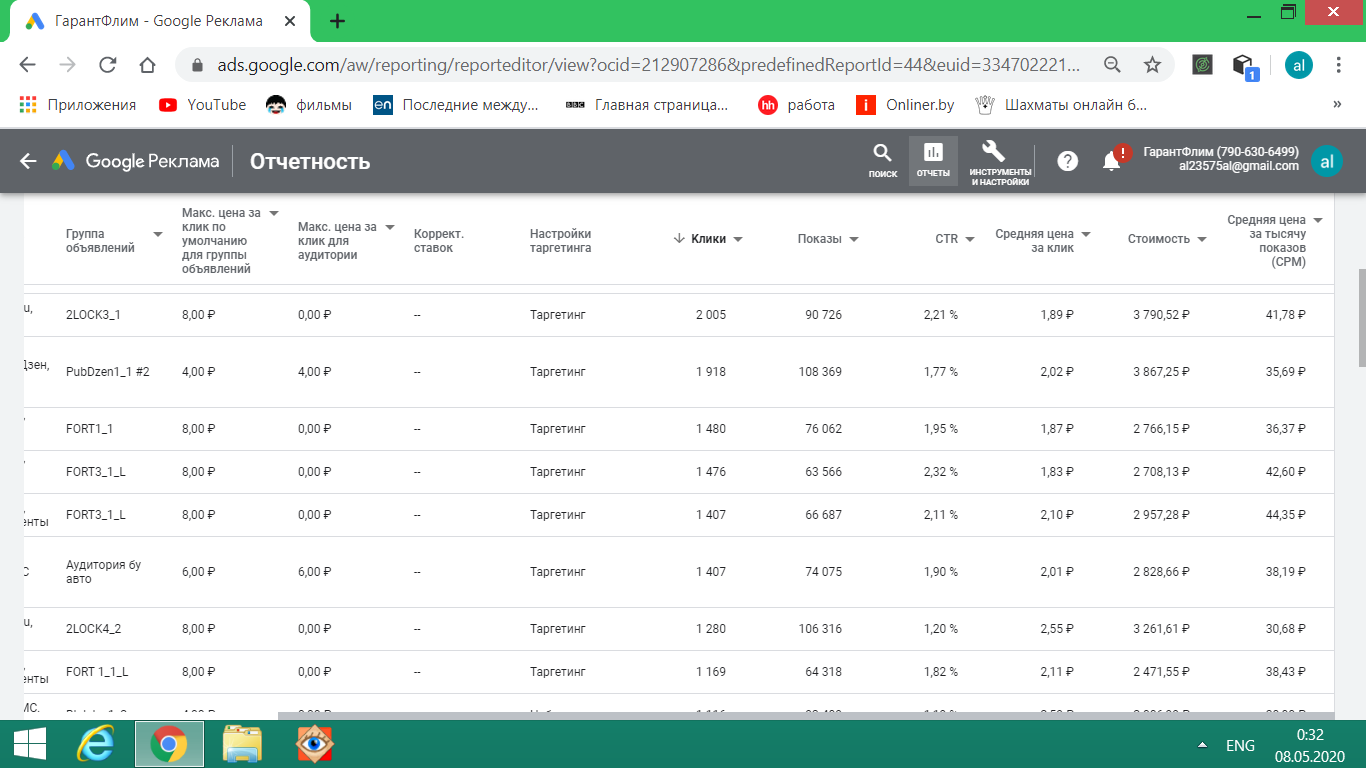Click the address bar URL field

[640, 65]
